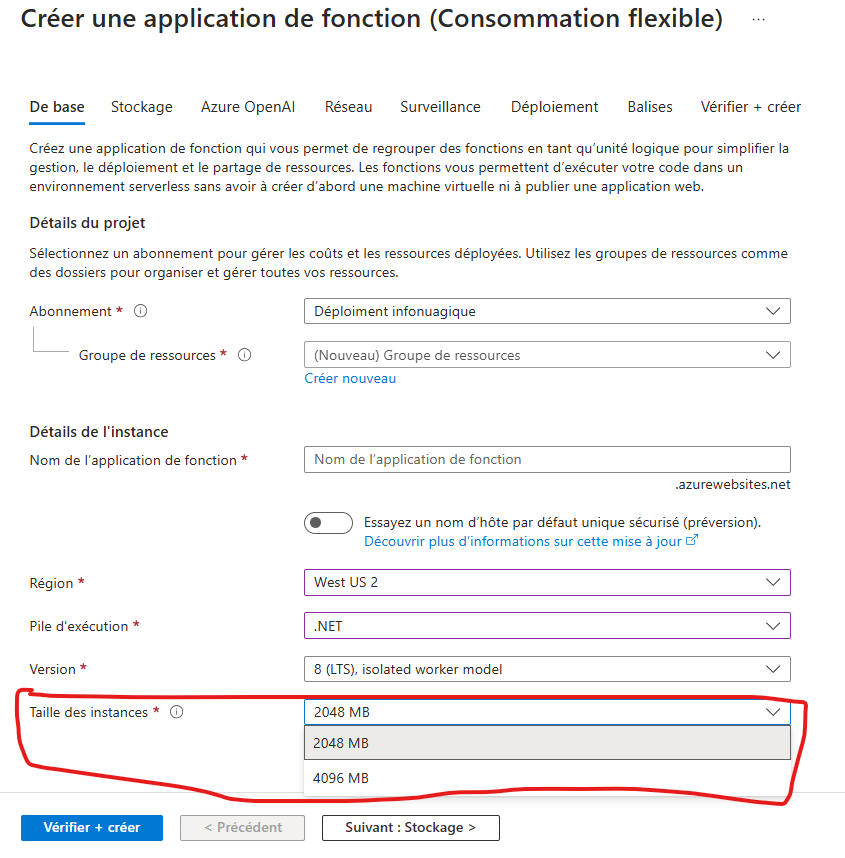Click the Nom de l'application de fonction field
Image resolution: width=845 pixels, height=858 pixels.
click(547, 459)
